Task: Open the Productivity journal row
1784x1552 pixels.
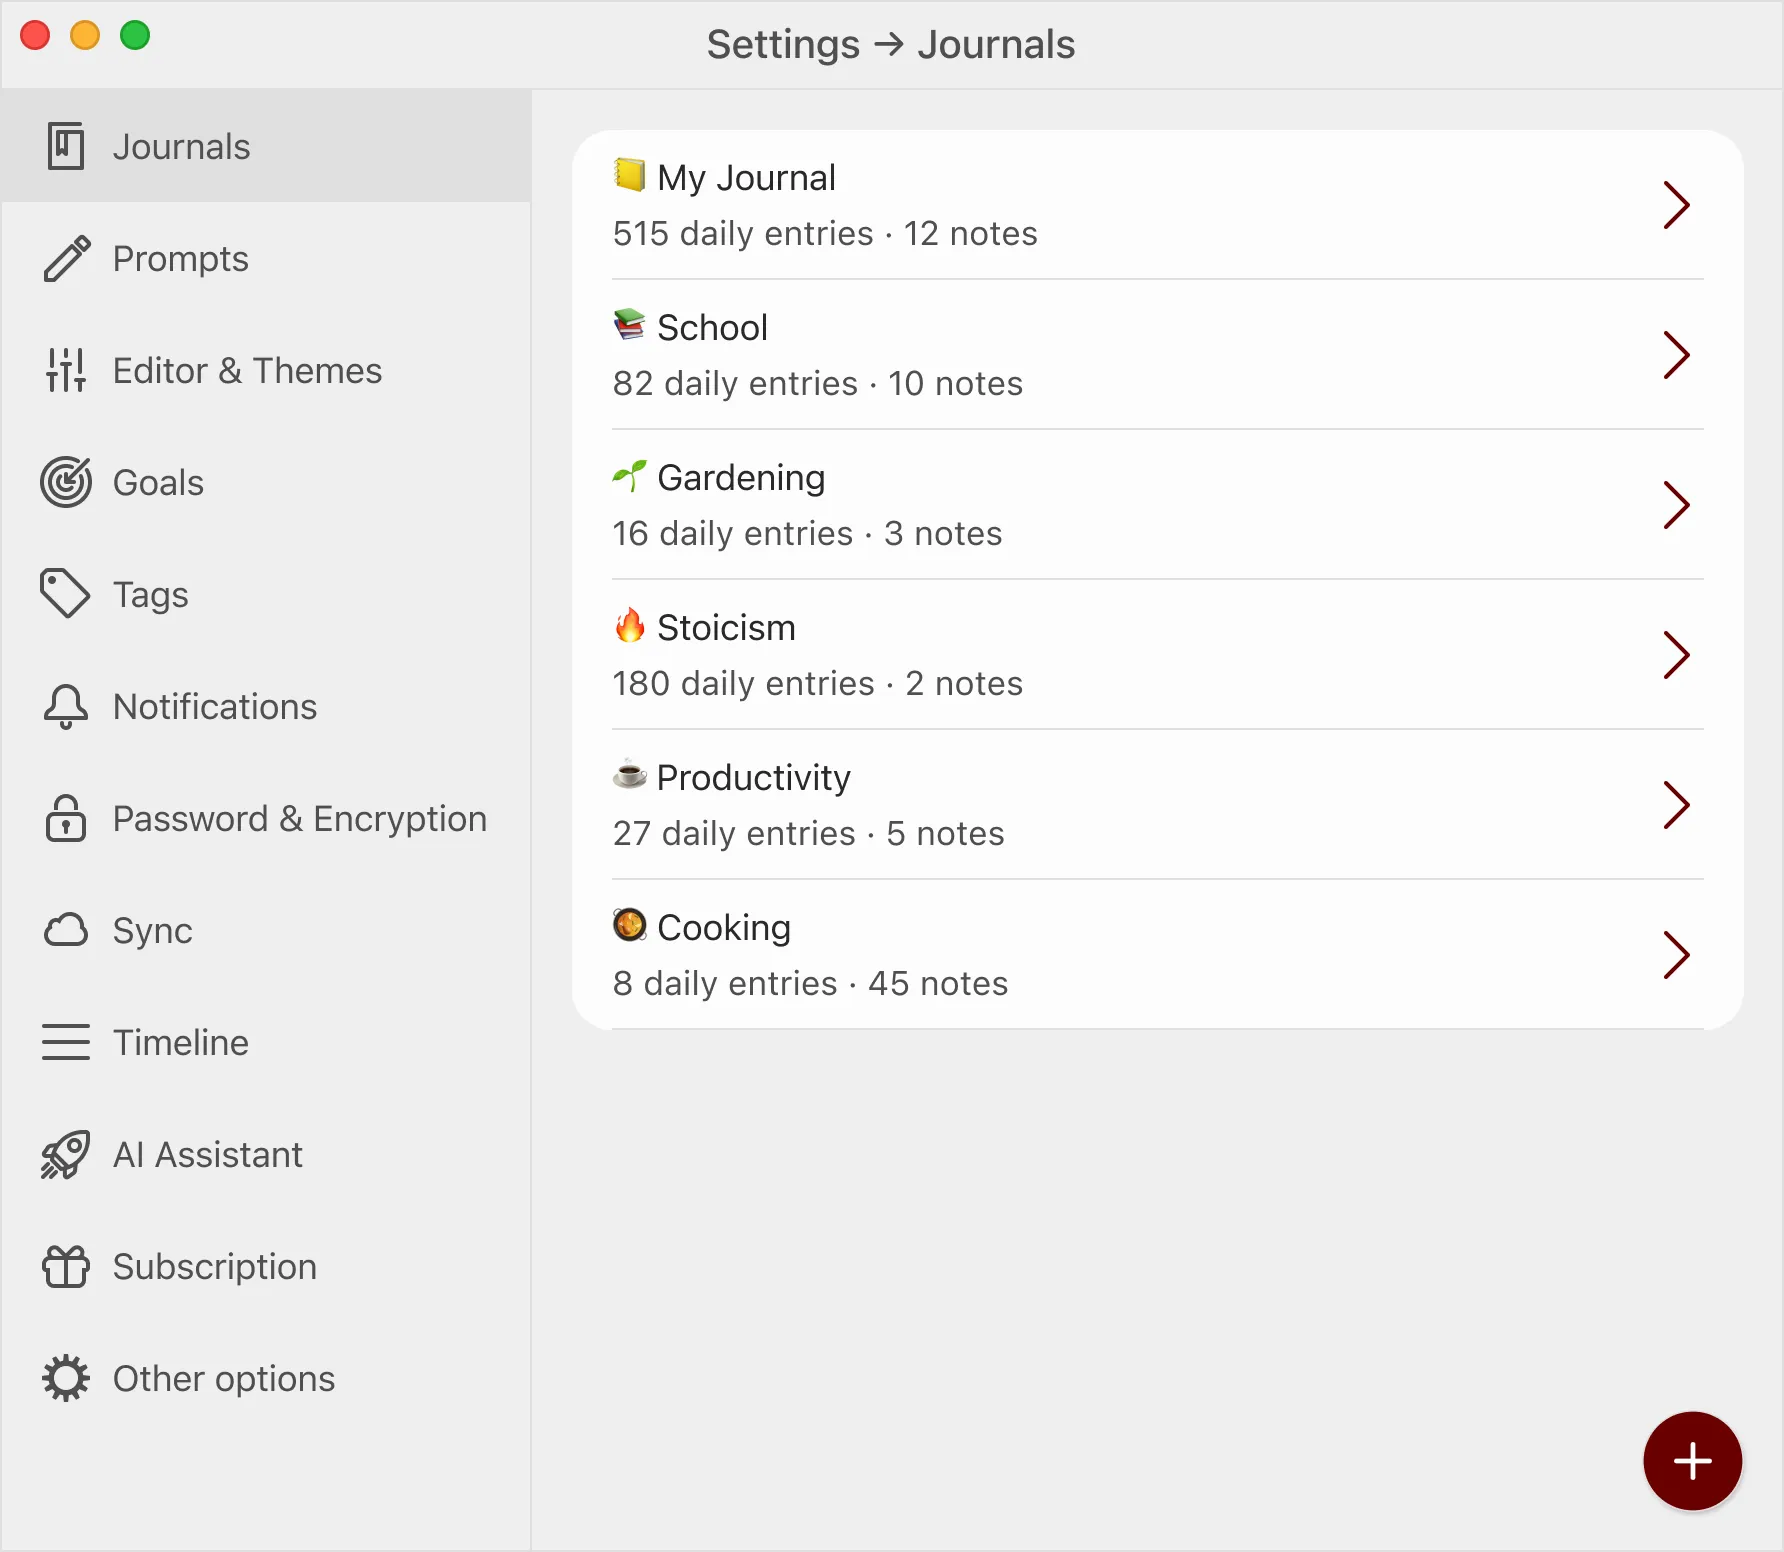Action: [x=1157, y=805]
